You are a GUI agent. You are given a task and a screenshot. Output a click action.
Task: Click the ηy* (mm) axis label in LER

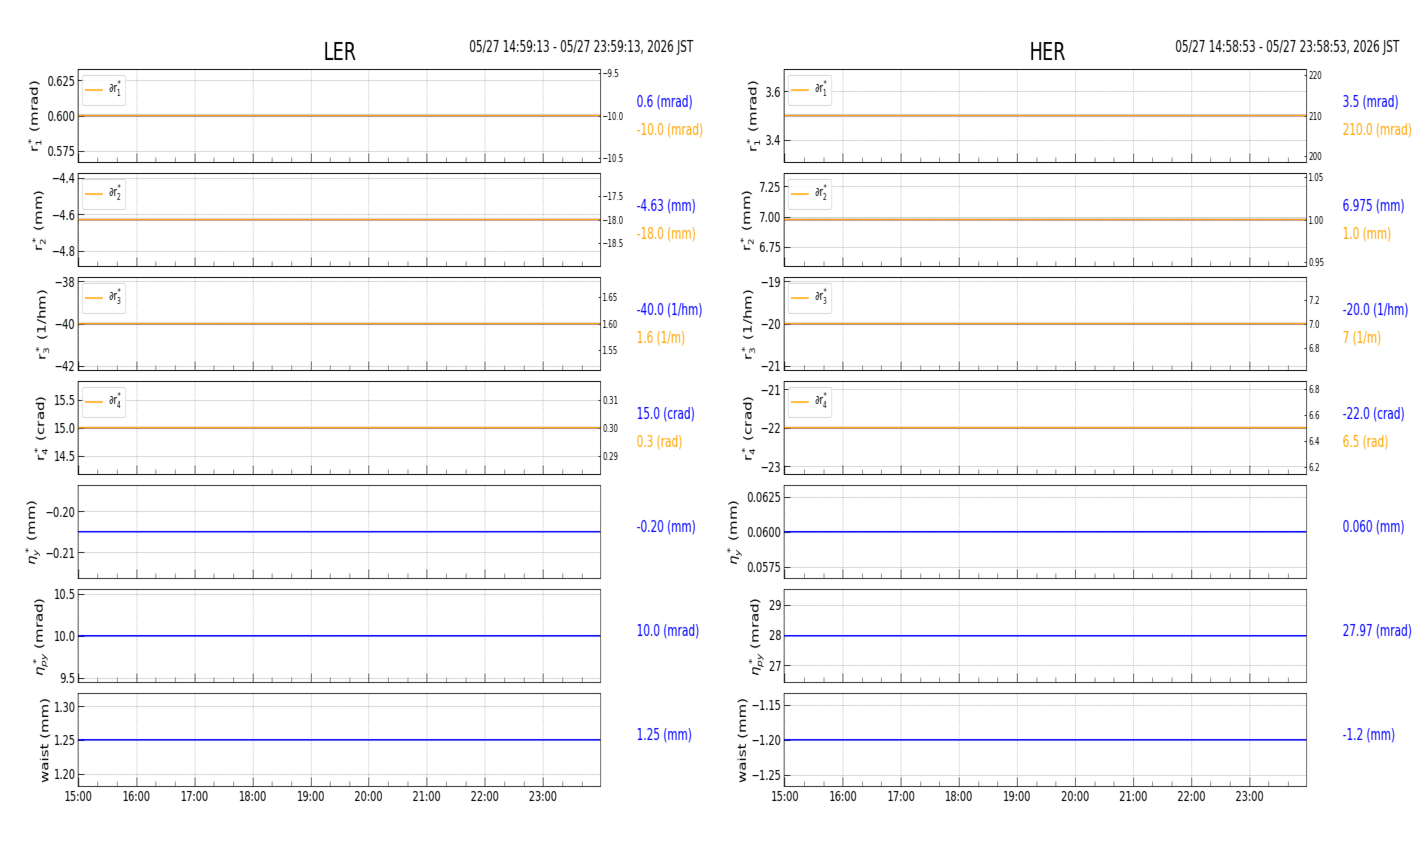point(33,532)
